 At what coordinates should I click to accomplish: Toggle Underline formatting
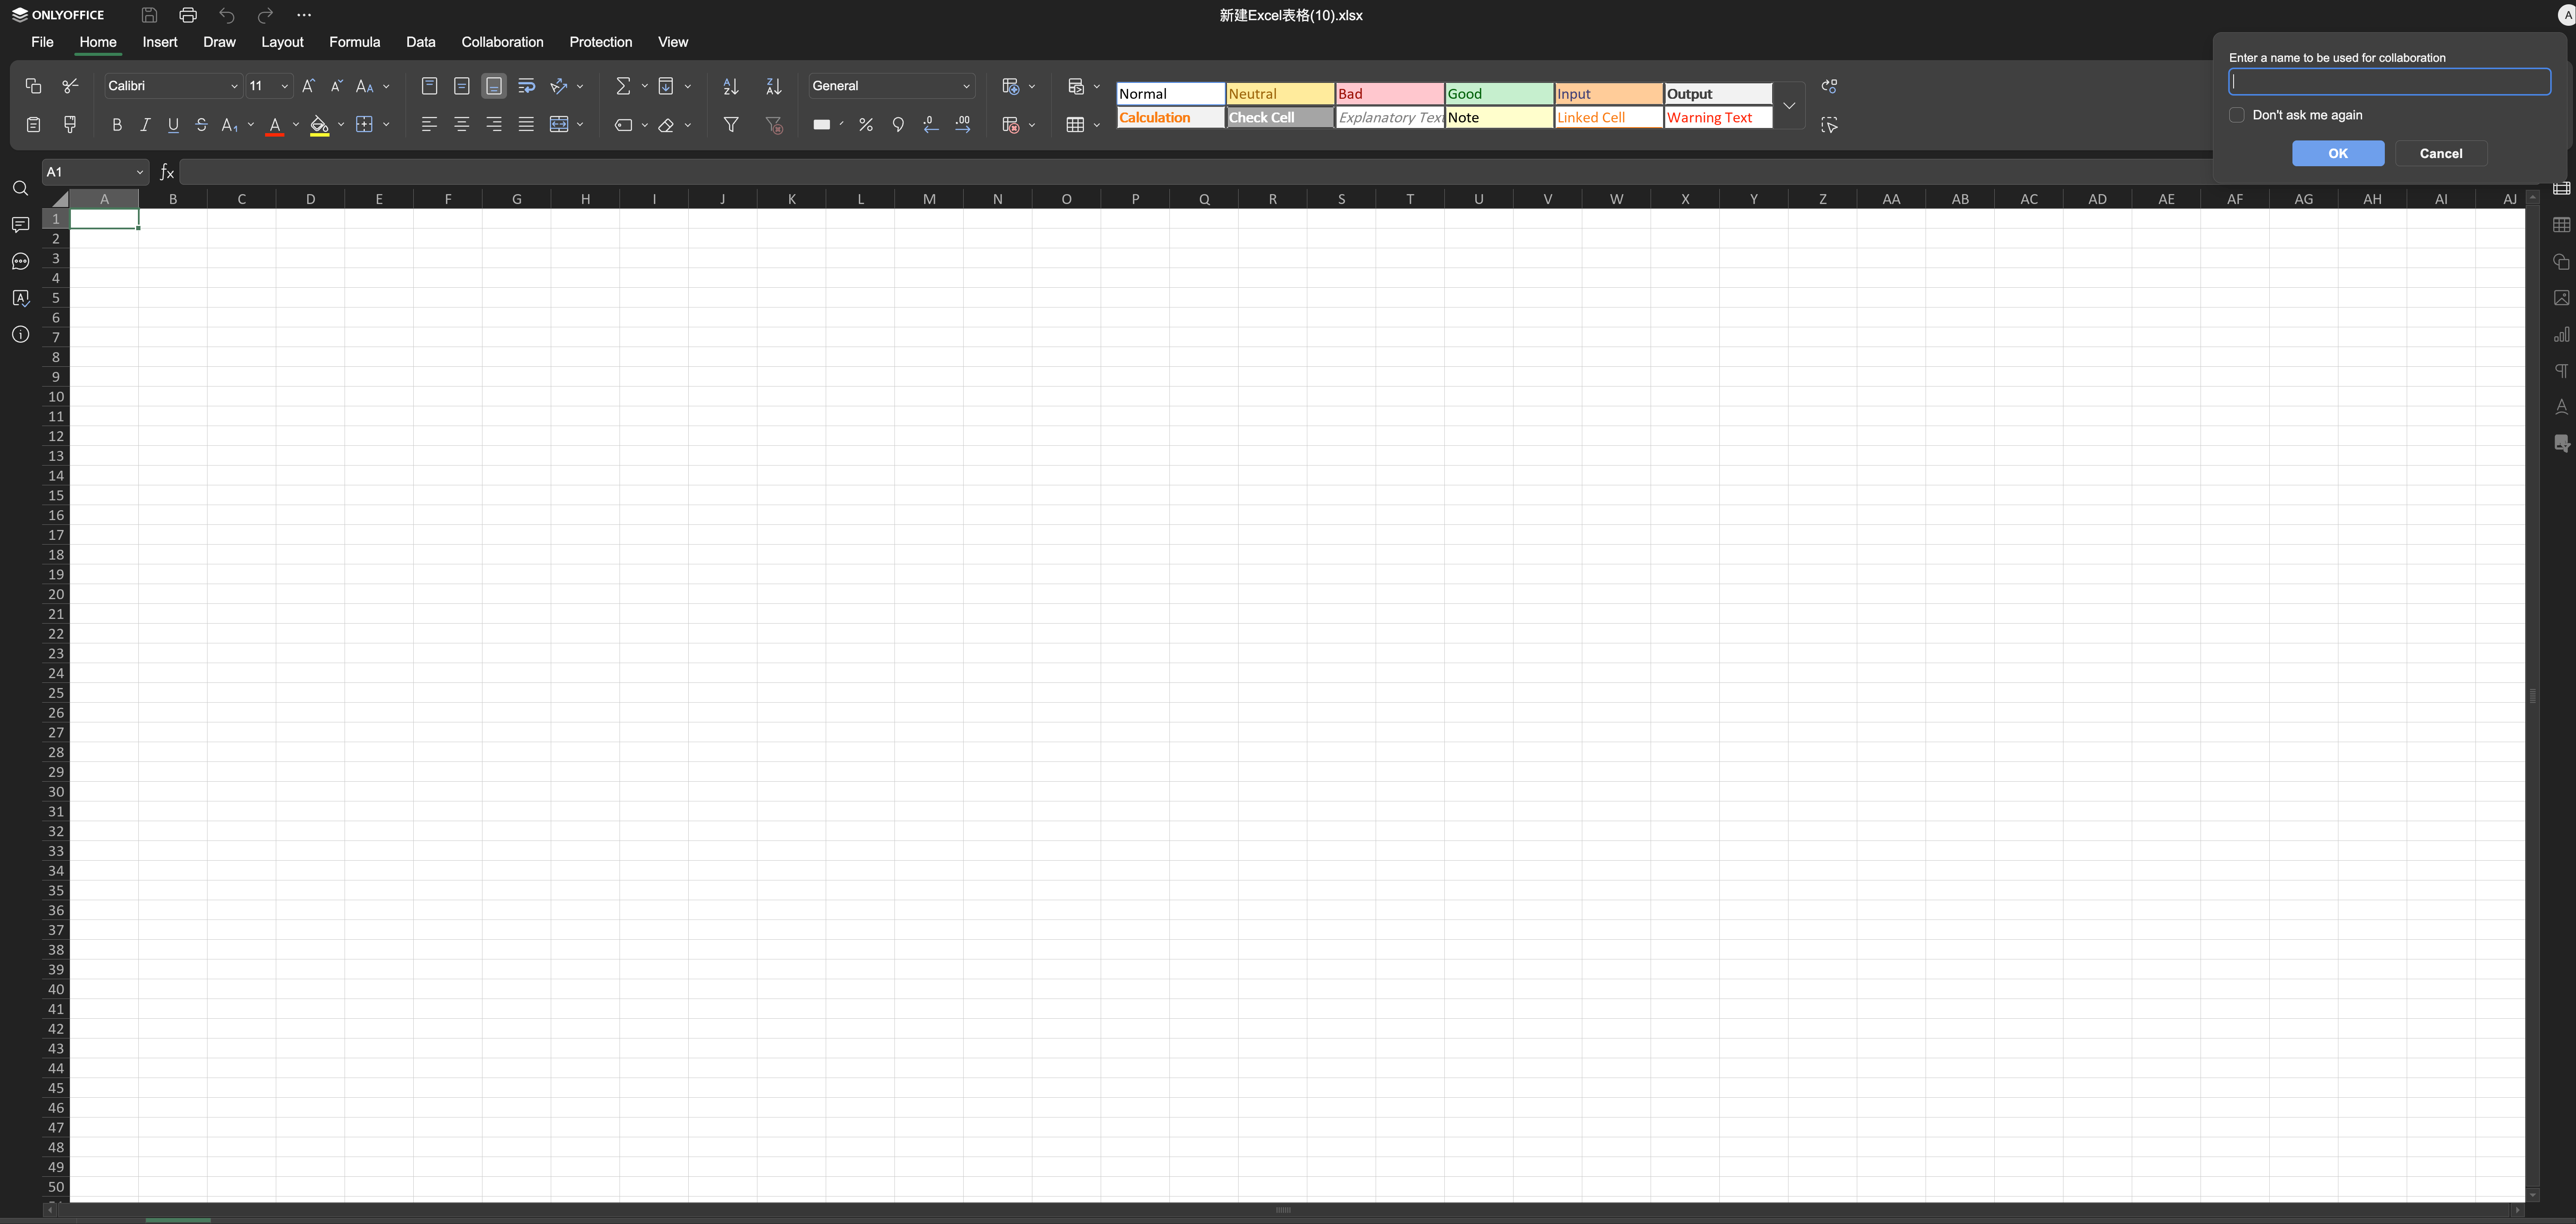click(173, 125)
